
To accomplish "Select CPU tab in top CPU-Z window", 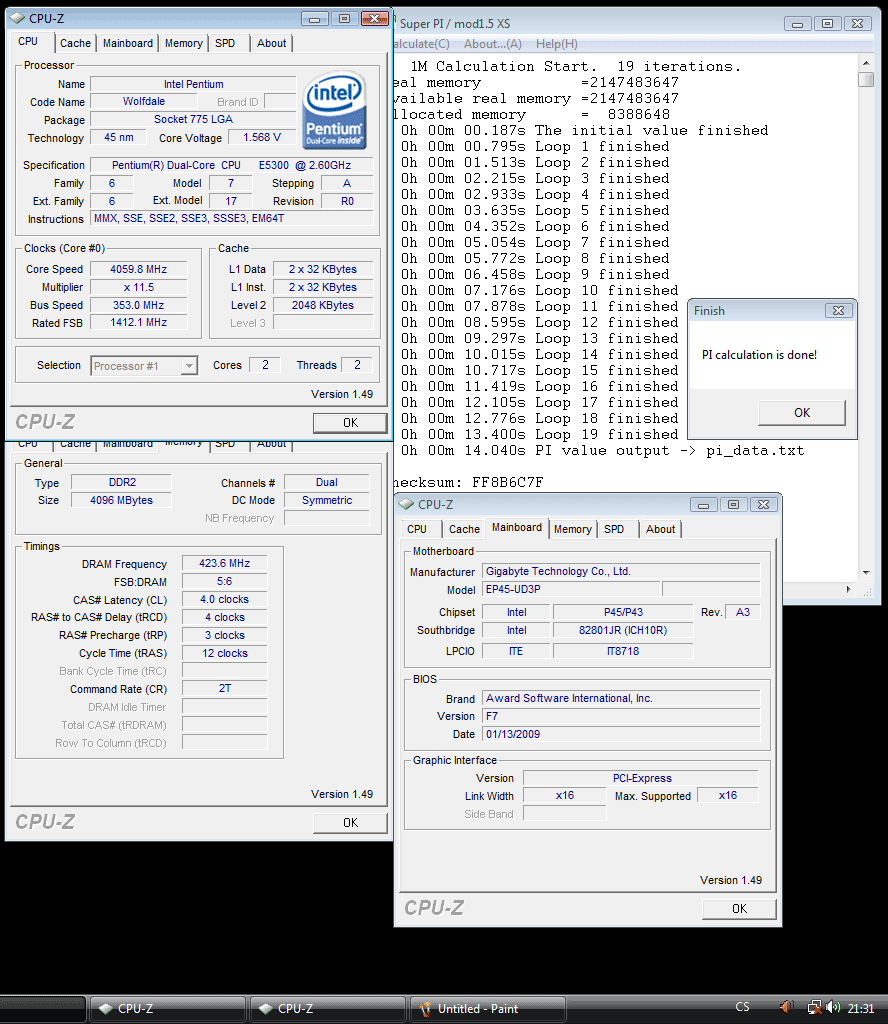I will 28,41.
